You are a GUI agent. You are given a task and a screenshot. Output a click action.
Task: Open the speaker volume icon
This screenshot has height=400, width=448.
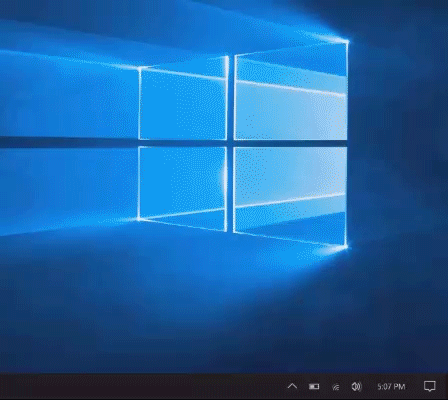click(356, 386)
